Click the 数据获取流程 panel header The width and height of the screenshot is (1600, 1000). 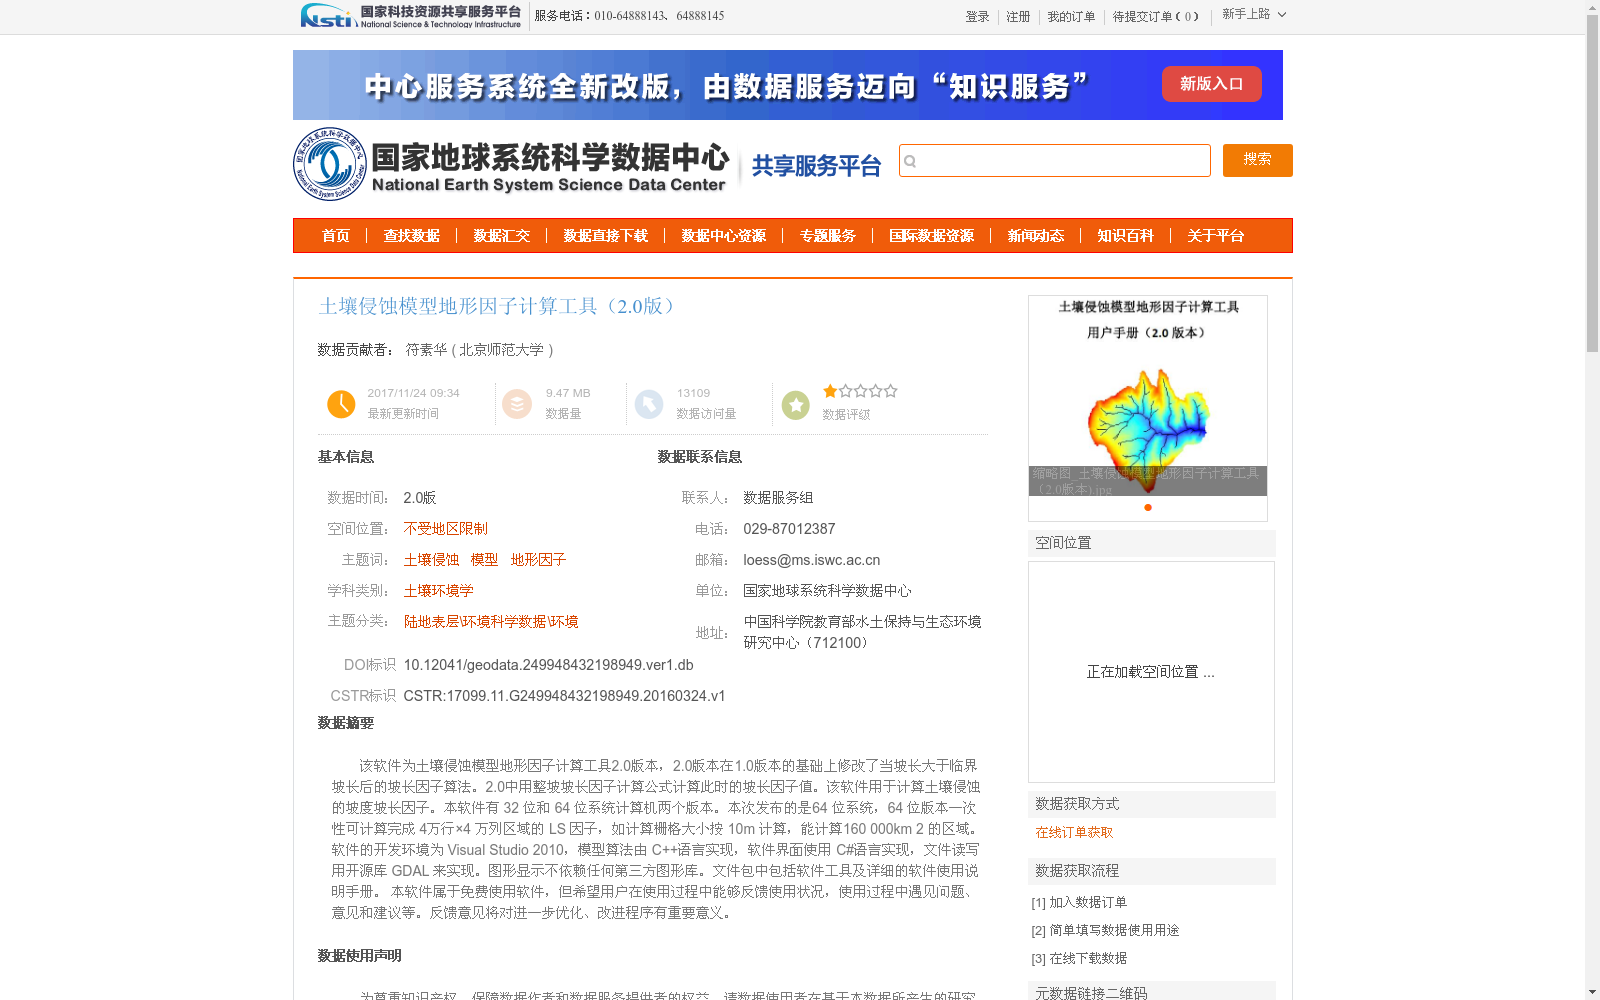[1152, 871]
